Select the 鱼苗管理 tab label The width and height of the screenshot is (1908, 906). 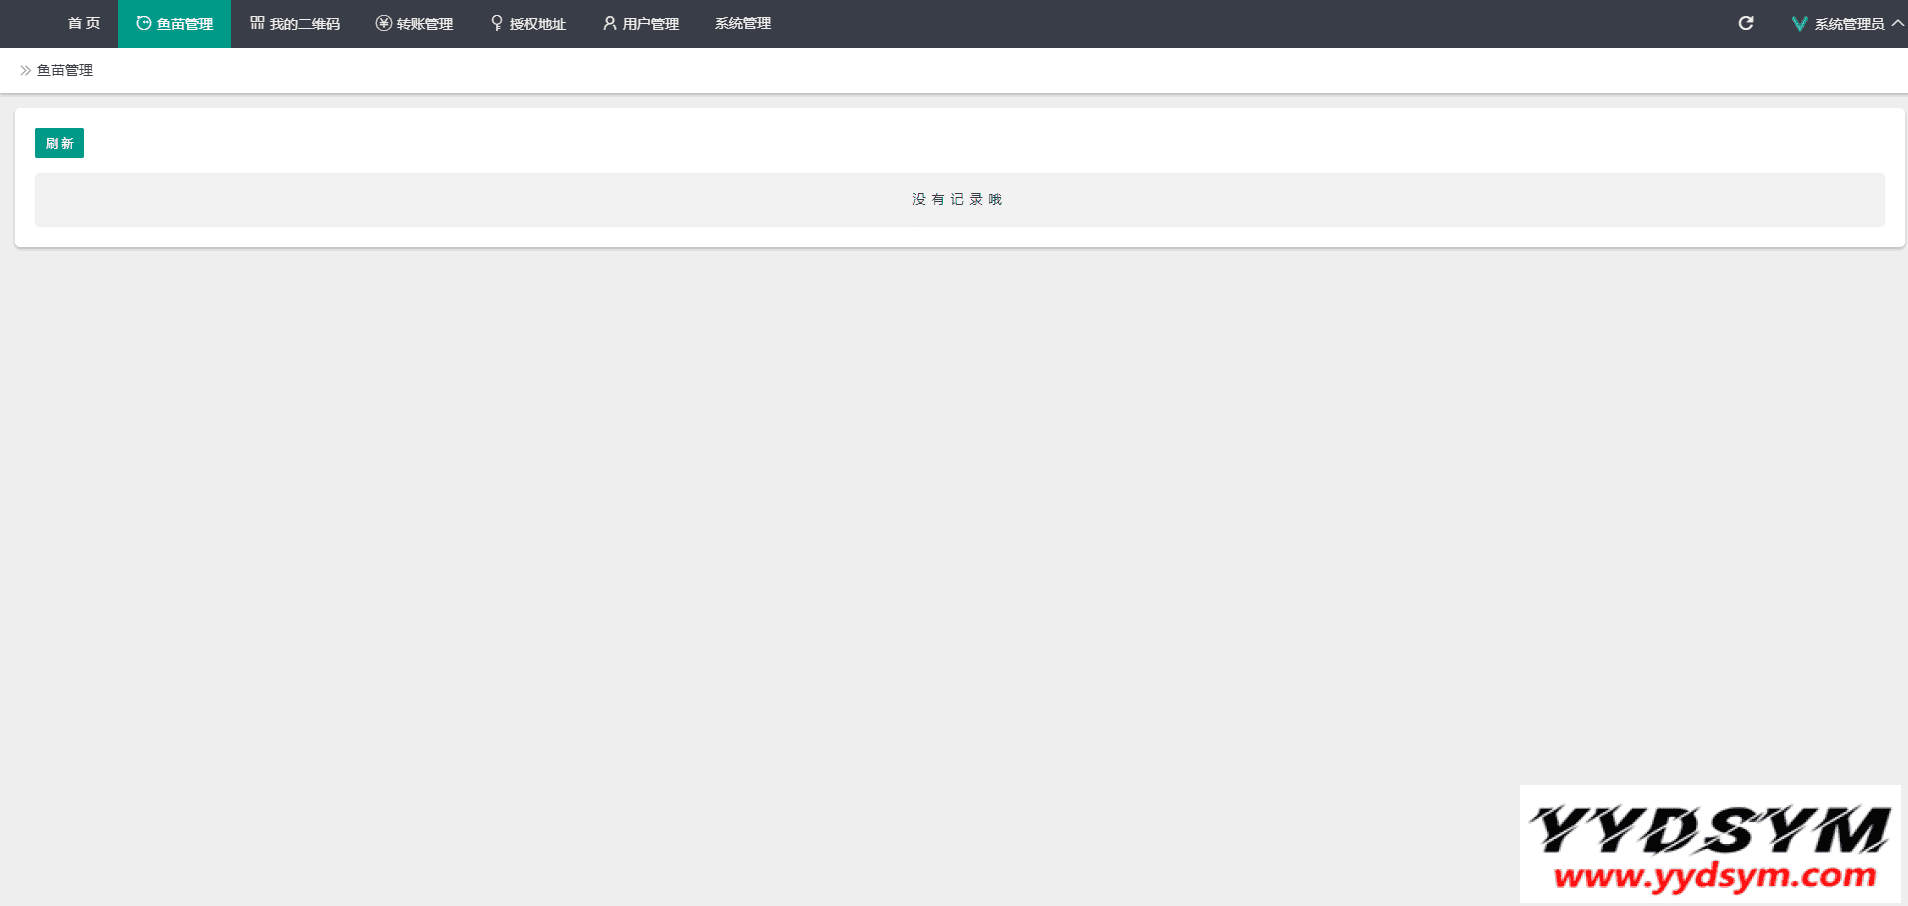click(185, 24)
